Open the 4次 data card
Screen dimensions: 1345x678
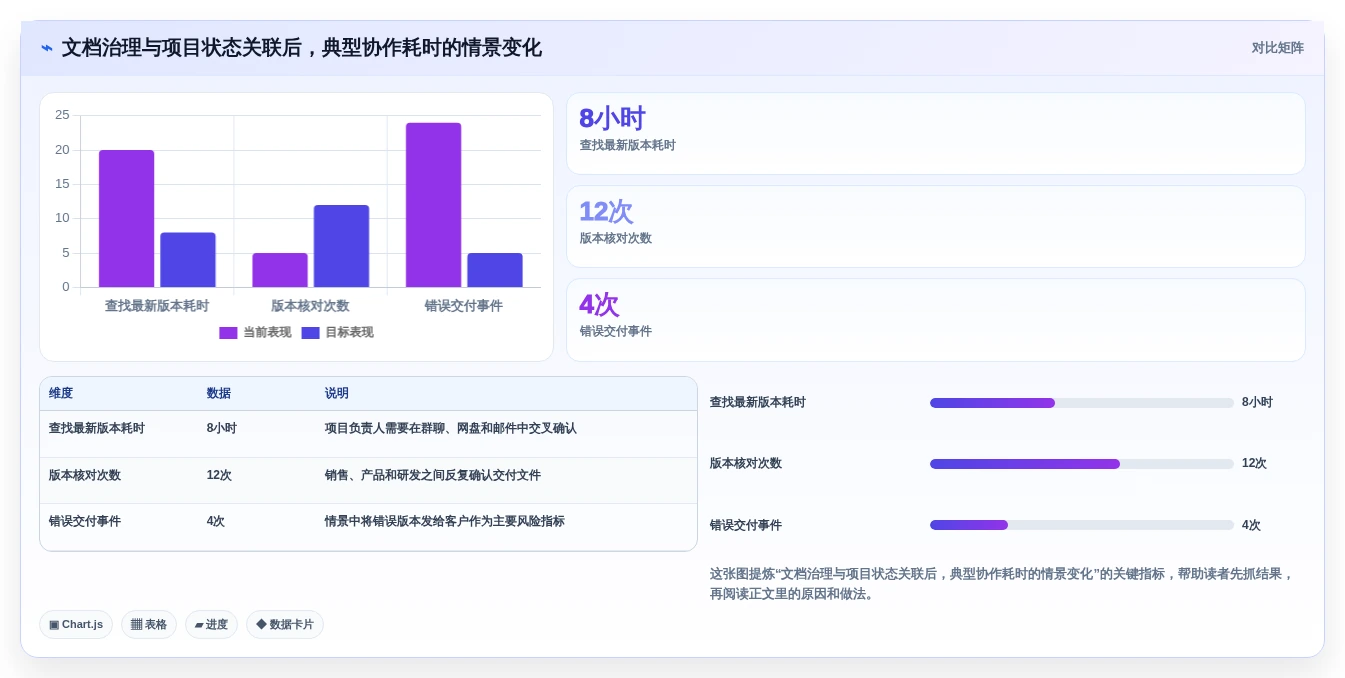pos(936,320)
